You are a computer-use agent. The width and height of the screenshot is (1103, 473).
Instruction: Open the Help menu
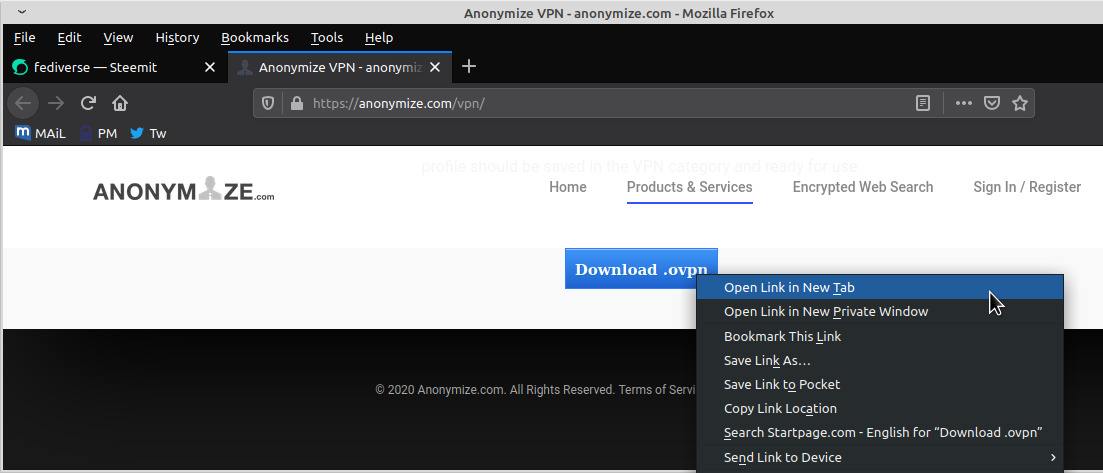378,37
